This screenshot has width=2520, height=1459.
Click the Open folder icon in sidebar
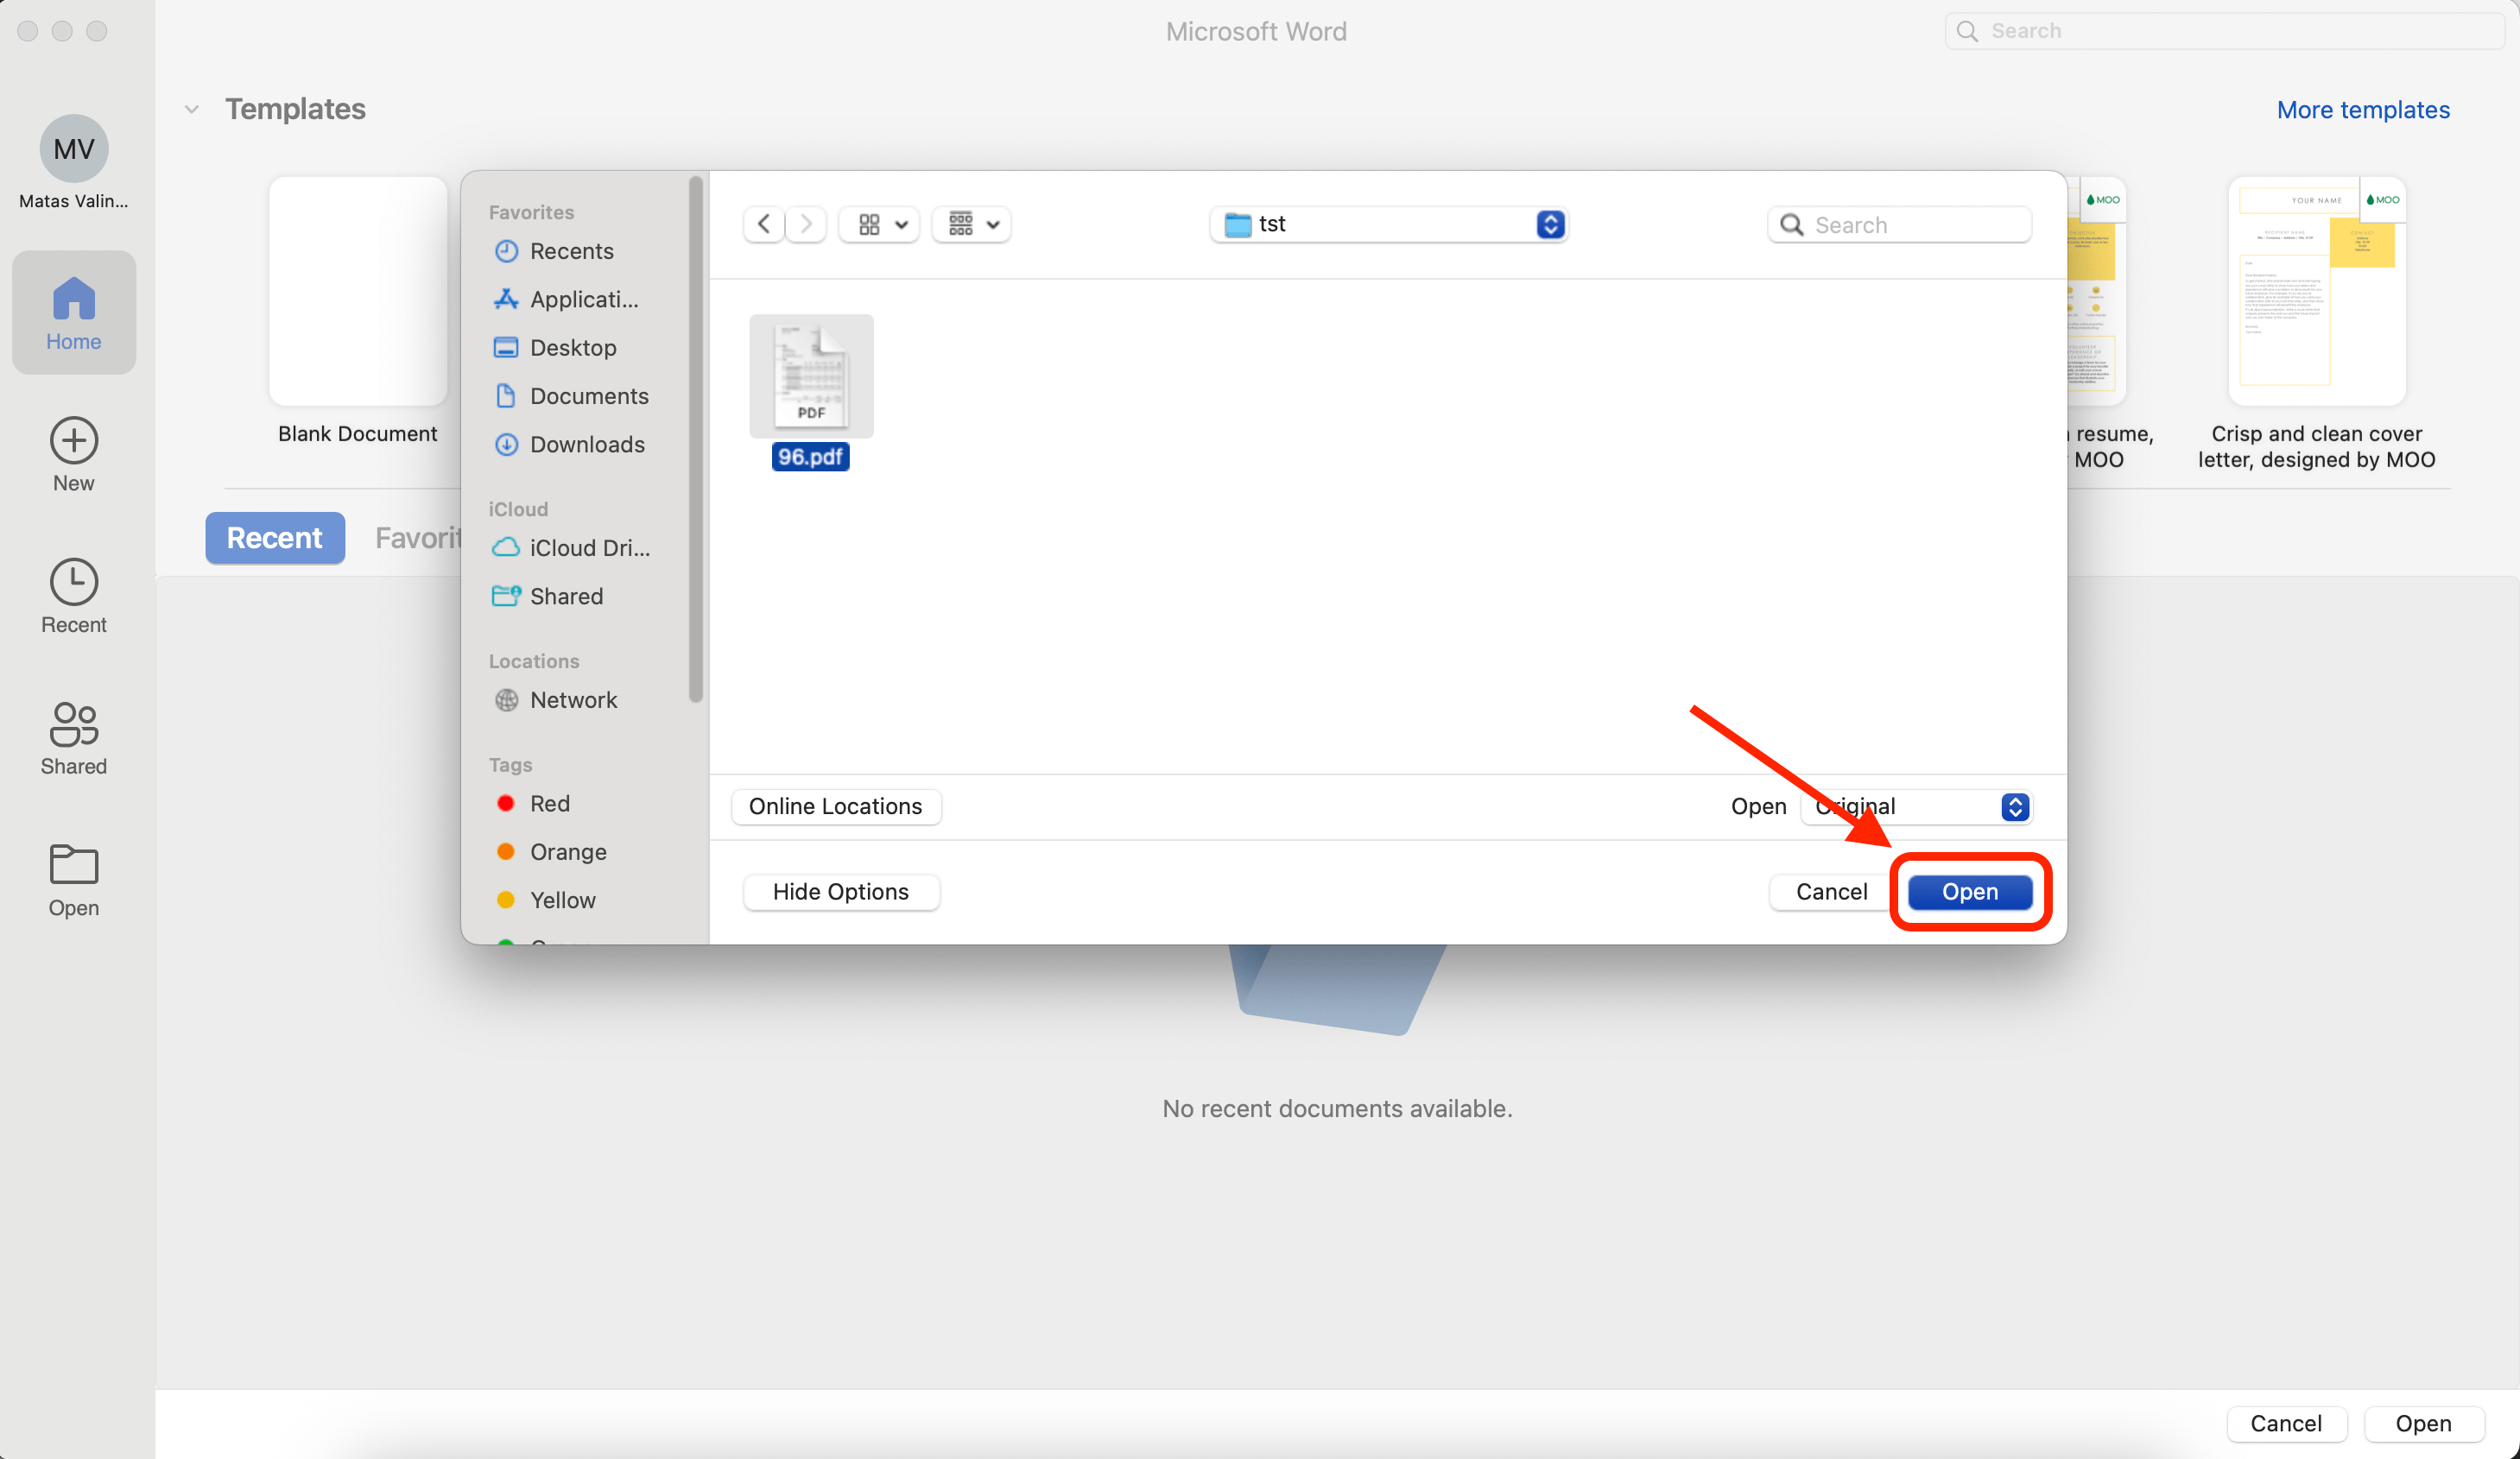(x=74, y=865)
